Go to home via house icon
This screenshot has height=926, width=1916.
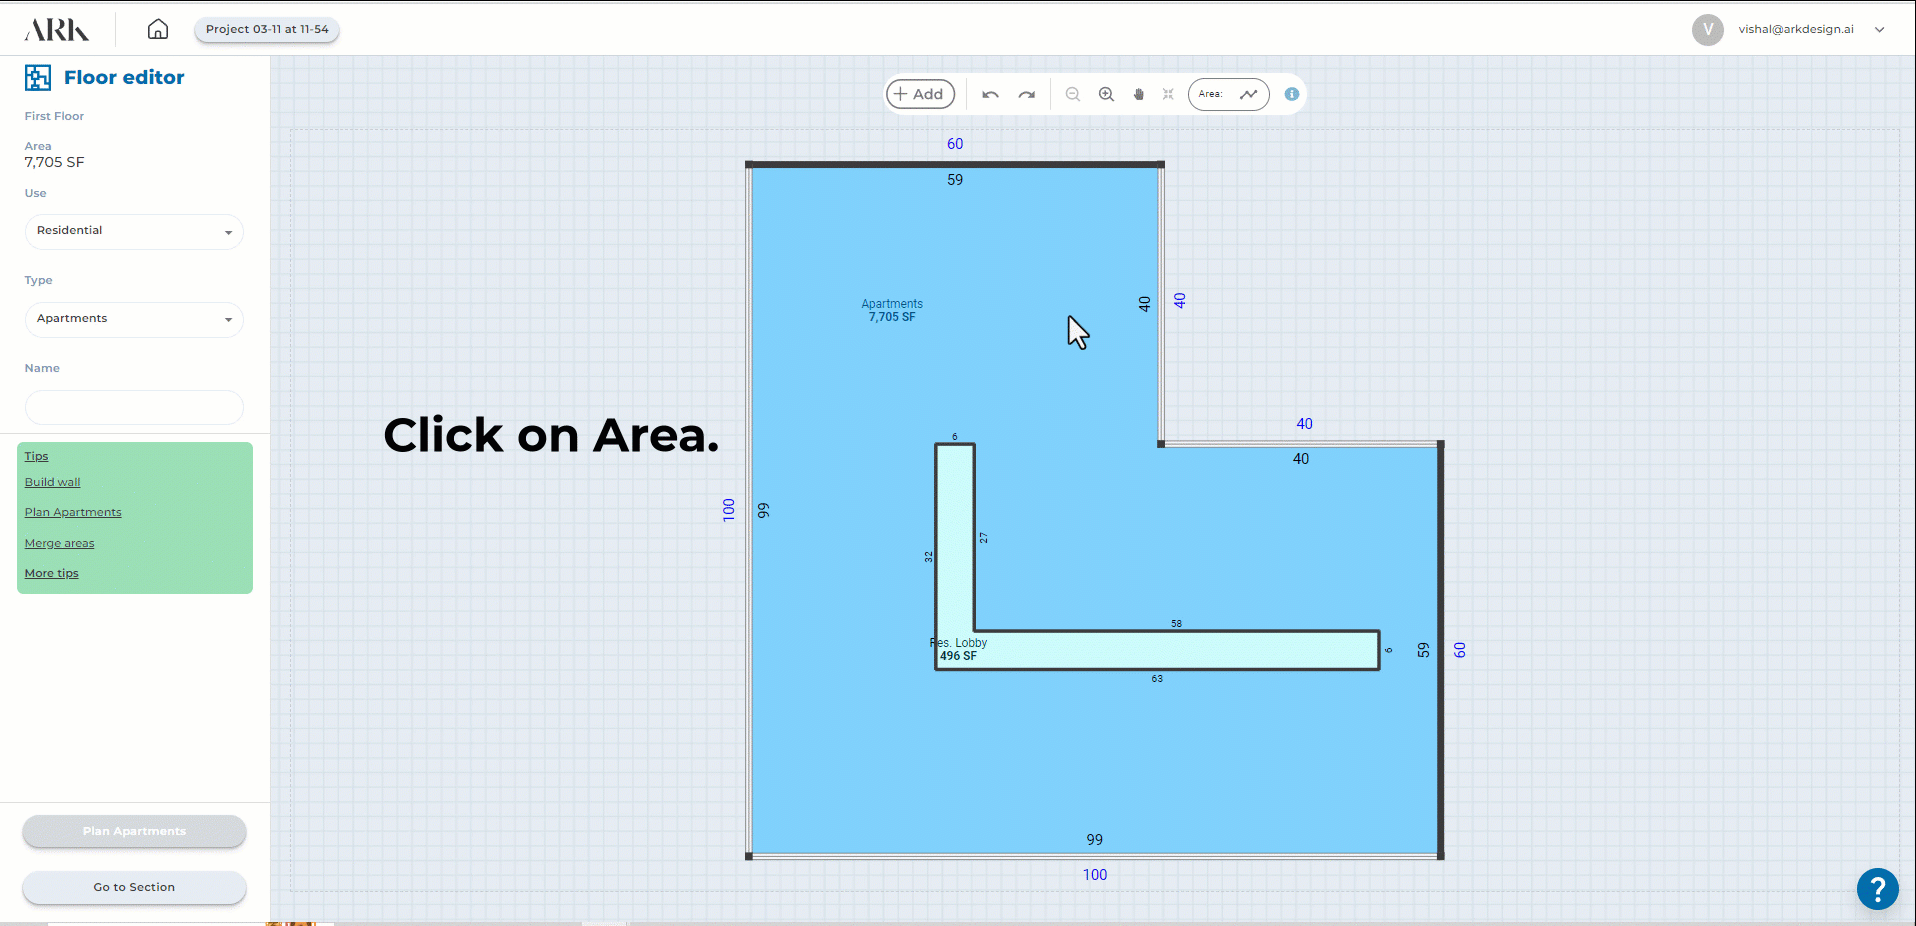click(x=158, y=29)
